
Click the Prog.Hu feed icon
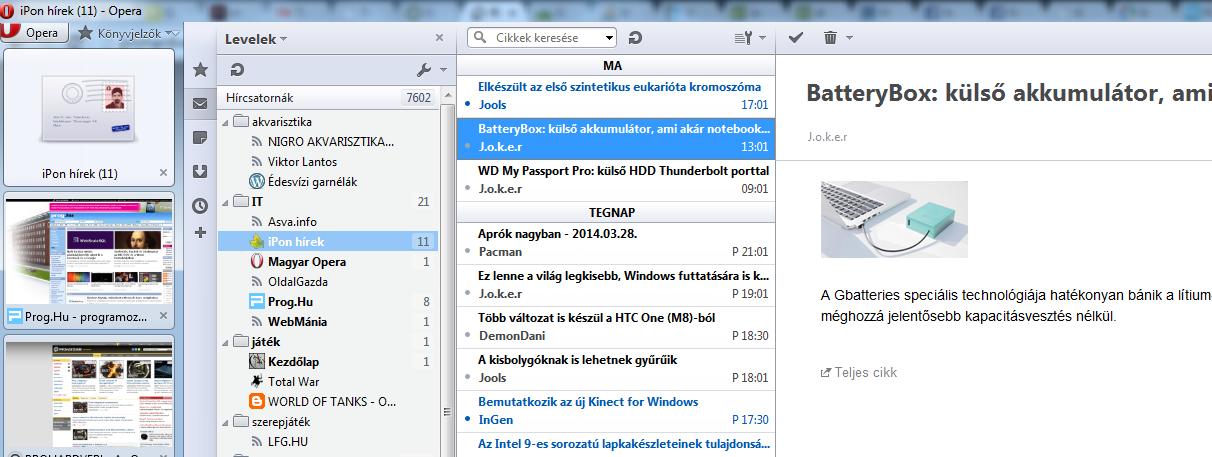point(257,302)
